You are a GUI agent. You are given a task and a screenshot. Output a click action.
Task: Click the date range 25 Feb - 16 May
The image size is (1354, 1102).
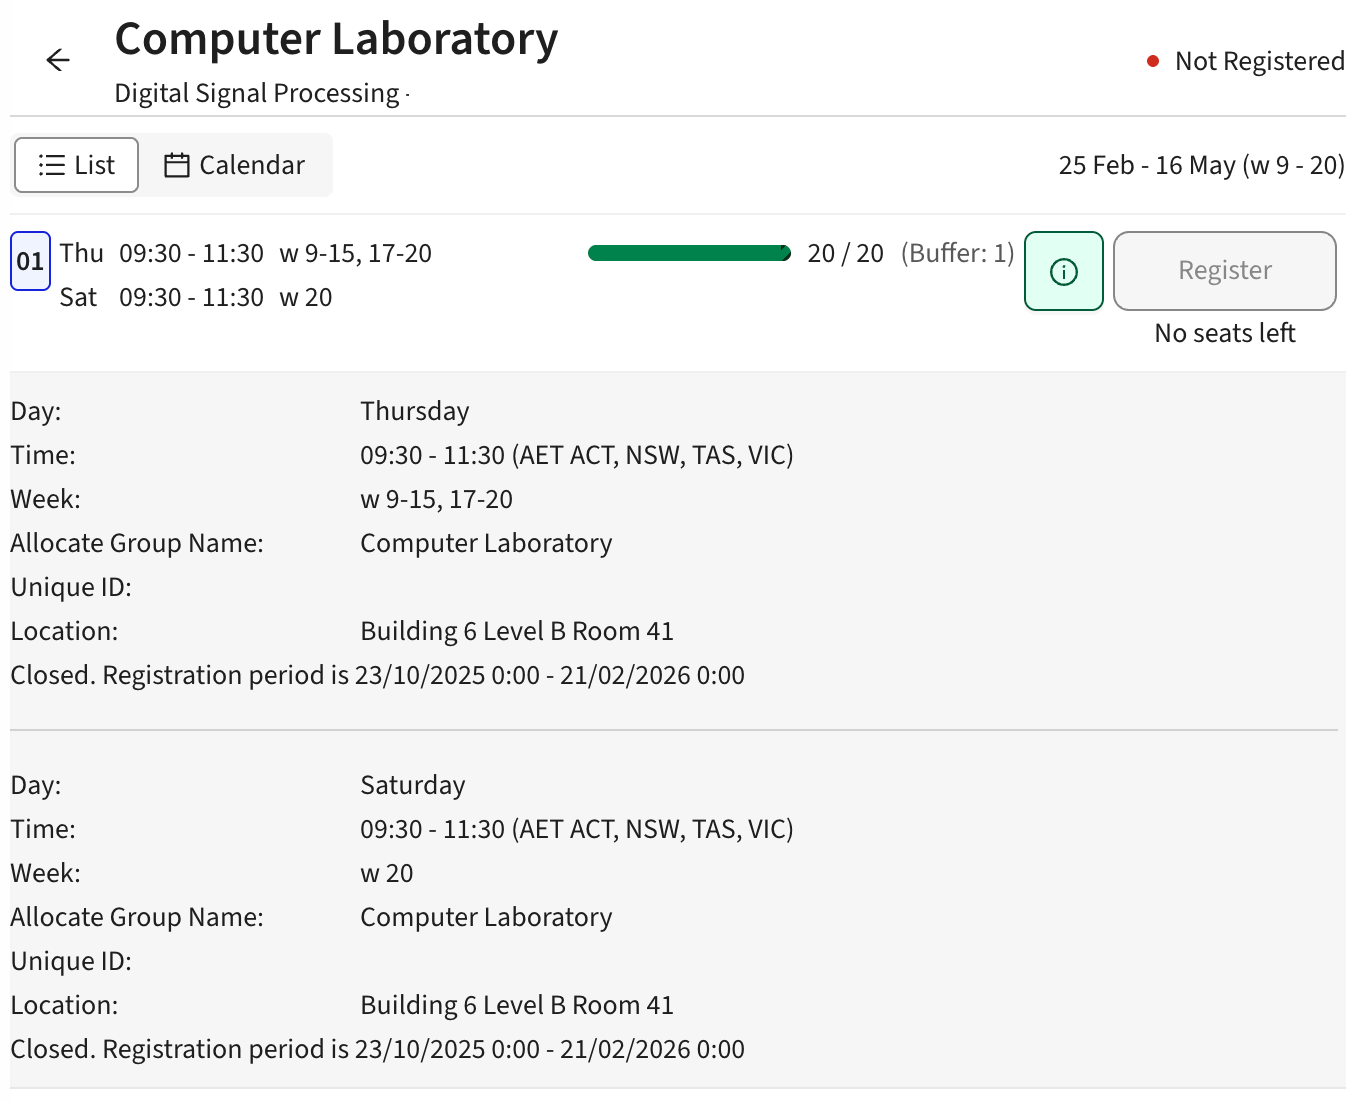pyautogui.click(x=1201, y=165)
